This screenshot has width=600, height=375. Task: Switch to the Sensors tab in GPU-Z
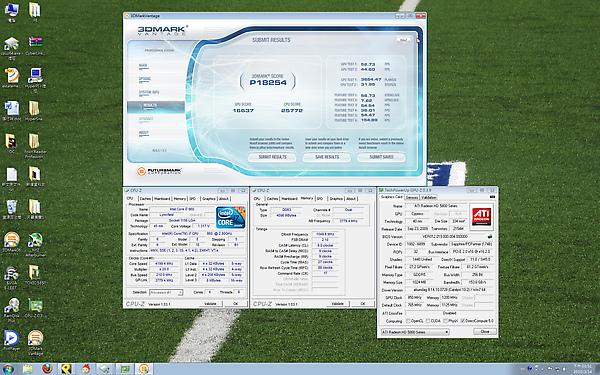(412, 197)
